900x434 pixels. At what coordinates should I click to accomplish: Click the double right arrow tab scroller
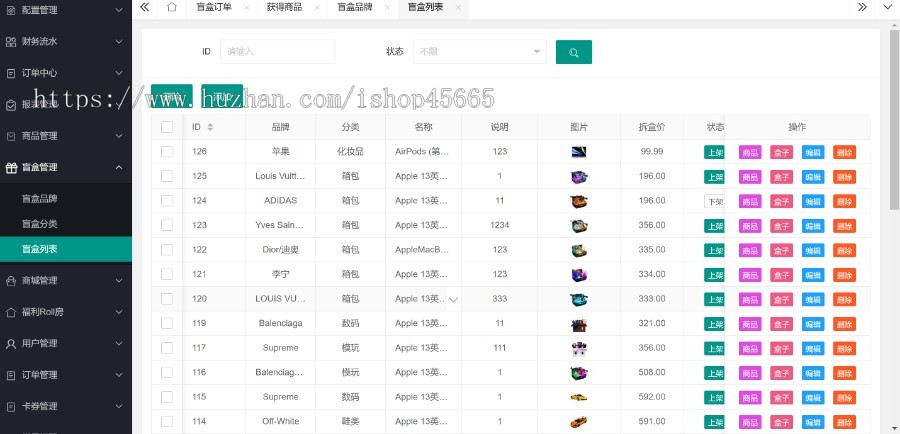click(862, 7)
